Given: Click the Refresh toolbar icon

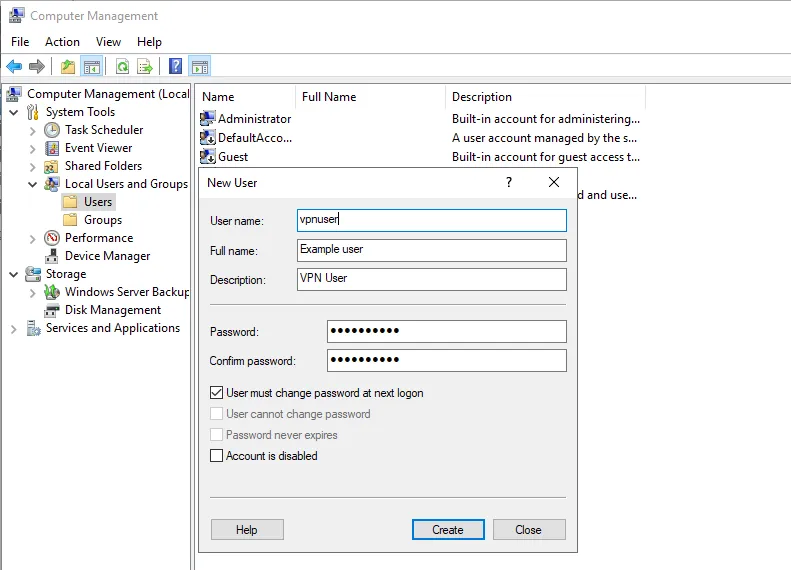Looking at the screenshot, I should [x=122, y=67].
